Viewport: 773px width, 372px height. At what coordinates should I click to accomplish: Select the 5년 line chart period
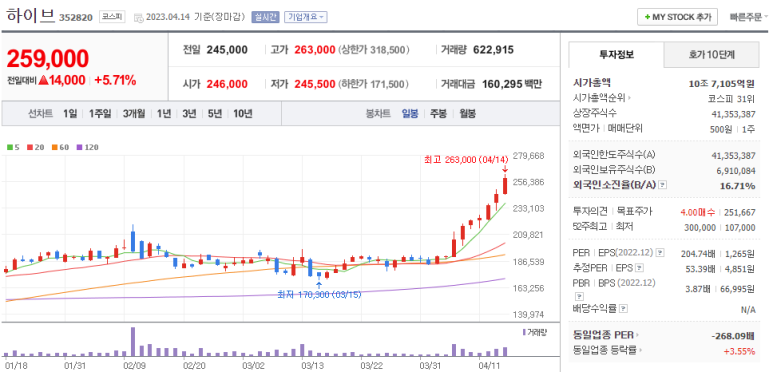215,114
